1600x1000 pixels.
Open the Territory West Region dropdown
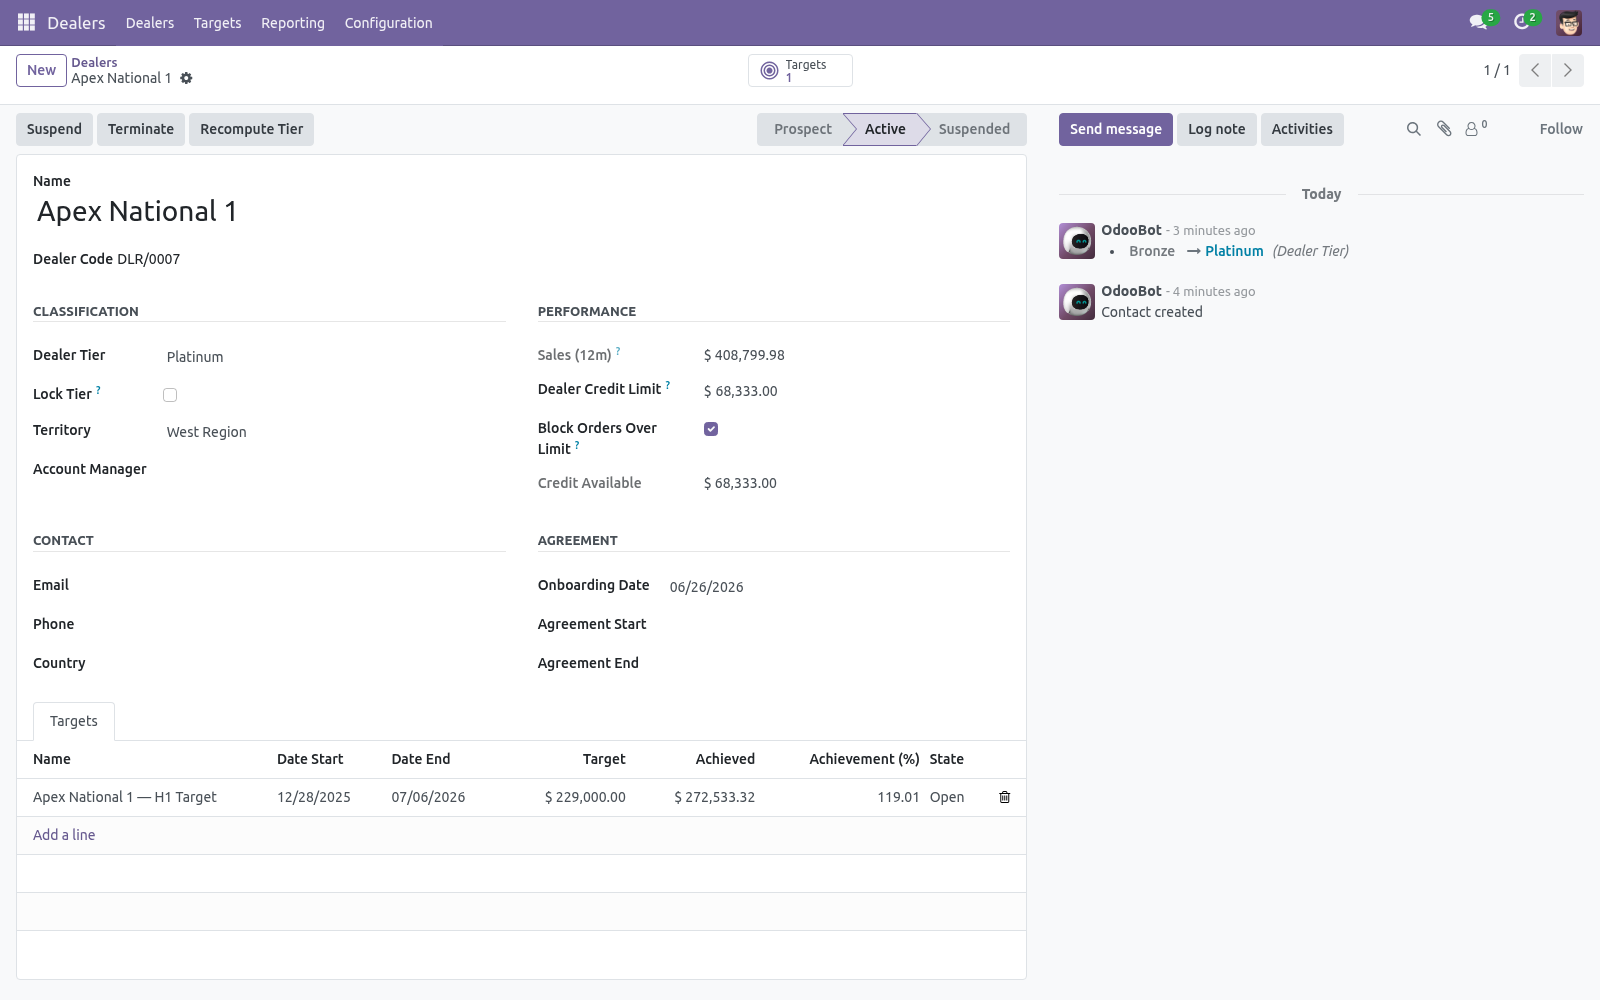pyautogui.click(x=334, y=432)
